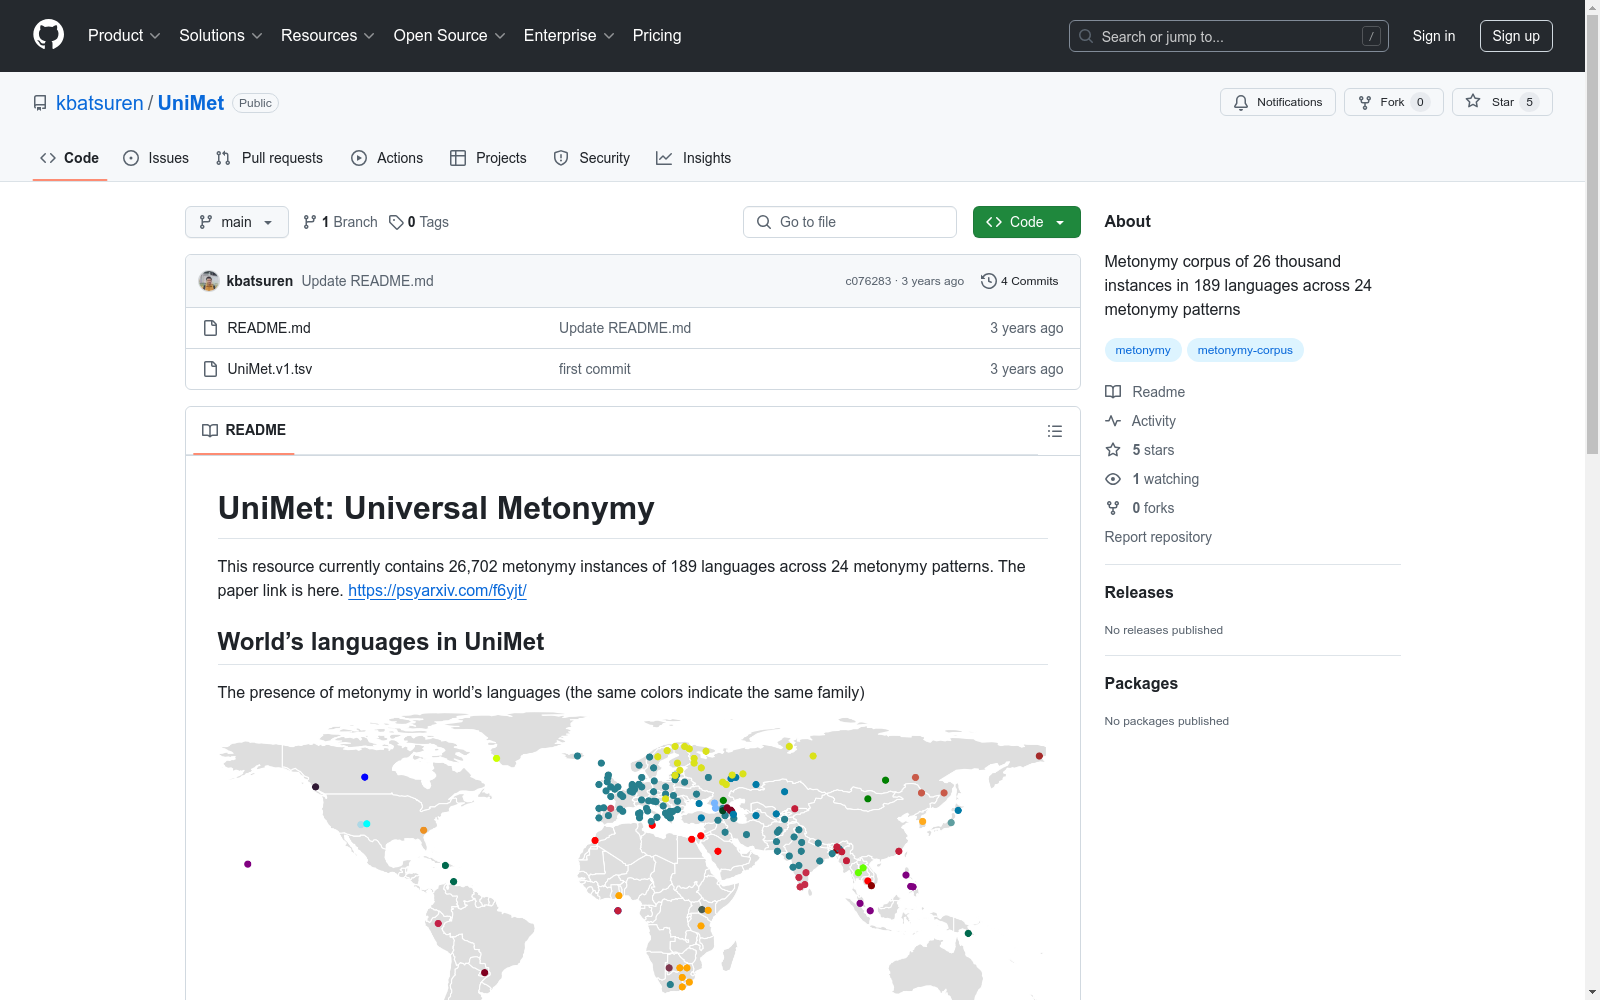Open the 4 Commits history link
1600x1000 pixels.
pos(1020,281)
